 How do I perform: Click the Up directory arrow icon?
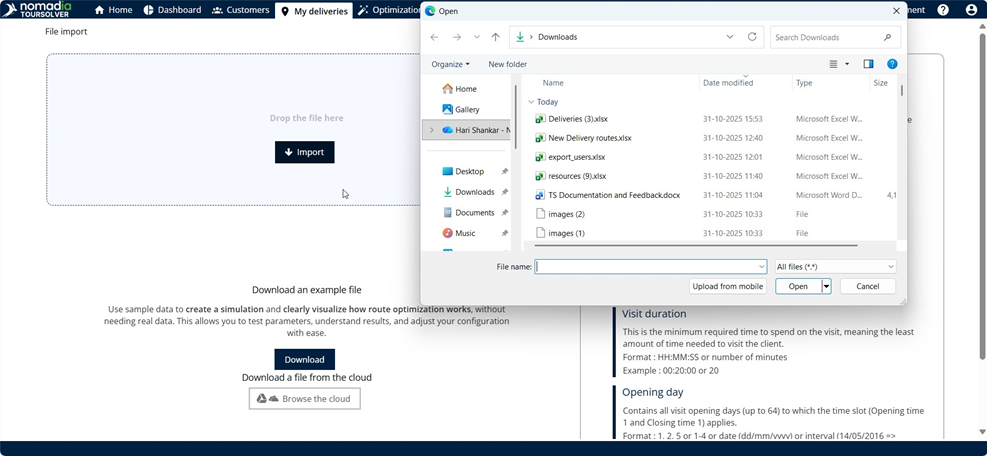tap(495, 37)
